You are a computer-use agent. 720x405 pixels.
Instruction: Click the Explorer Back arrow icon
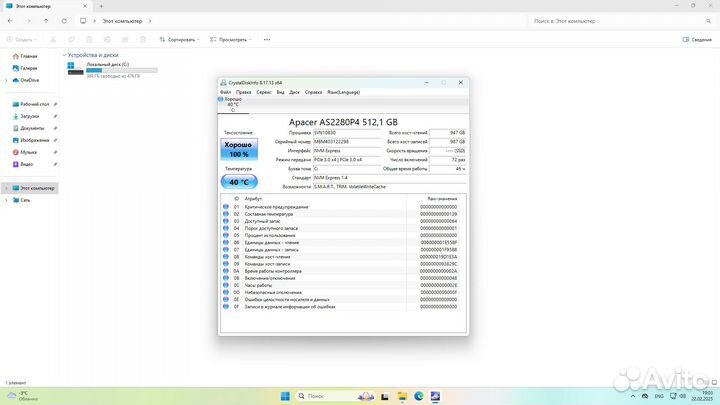10,20
